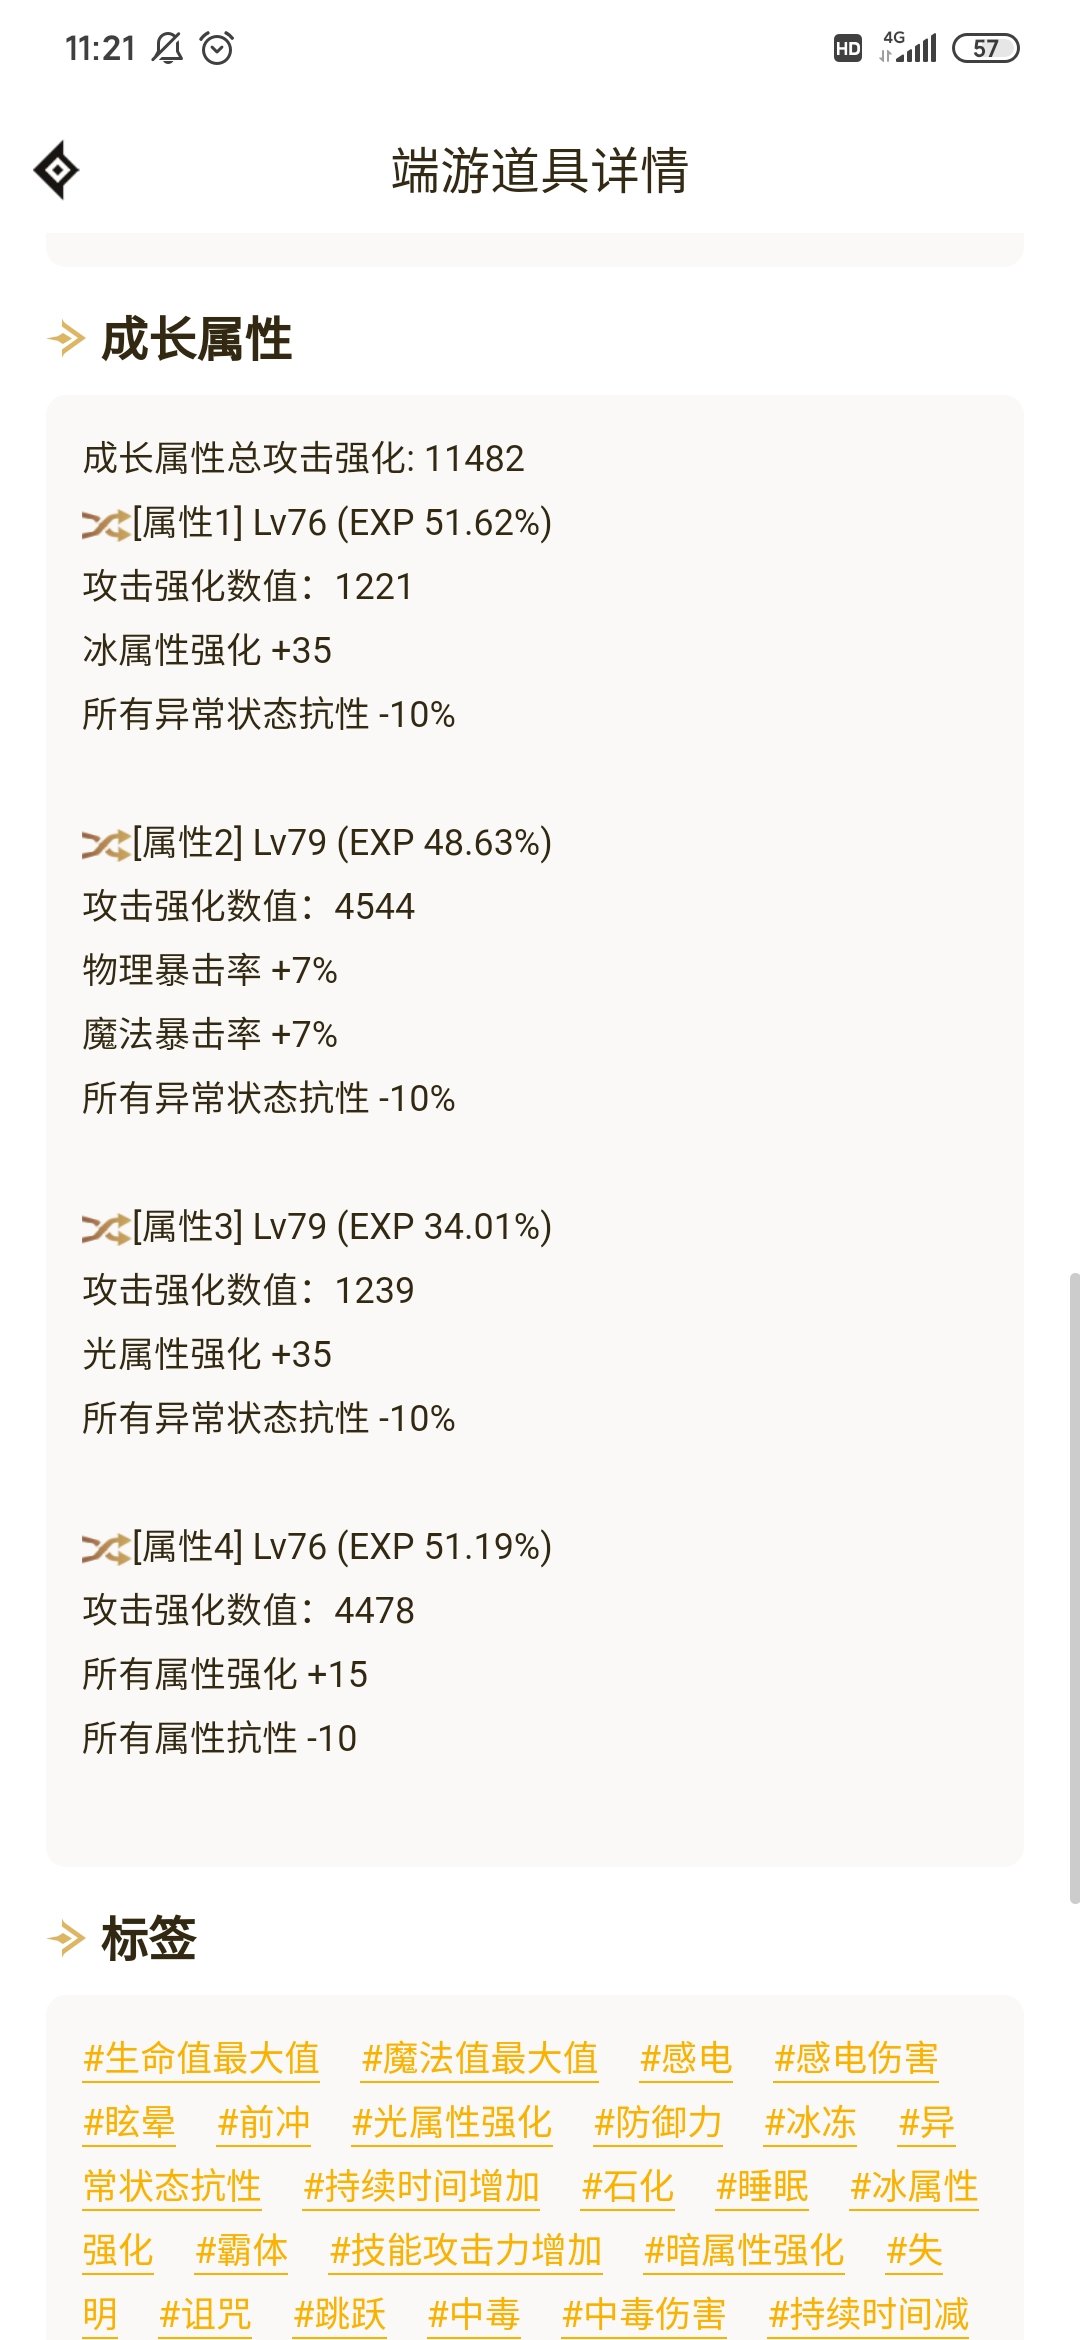Select the #持续时间增加 tag
The image size is (1080, 2340).
pyautogui.click(x=422, y=2186)
